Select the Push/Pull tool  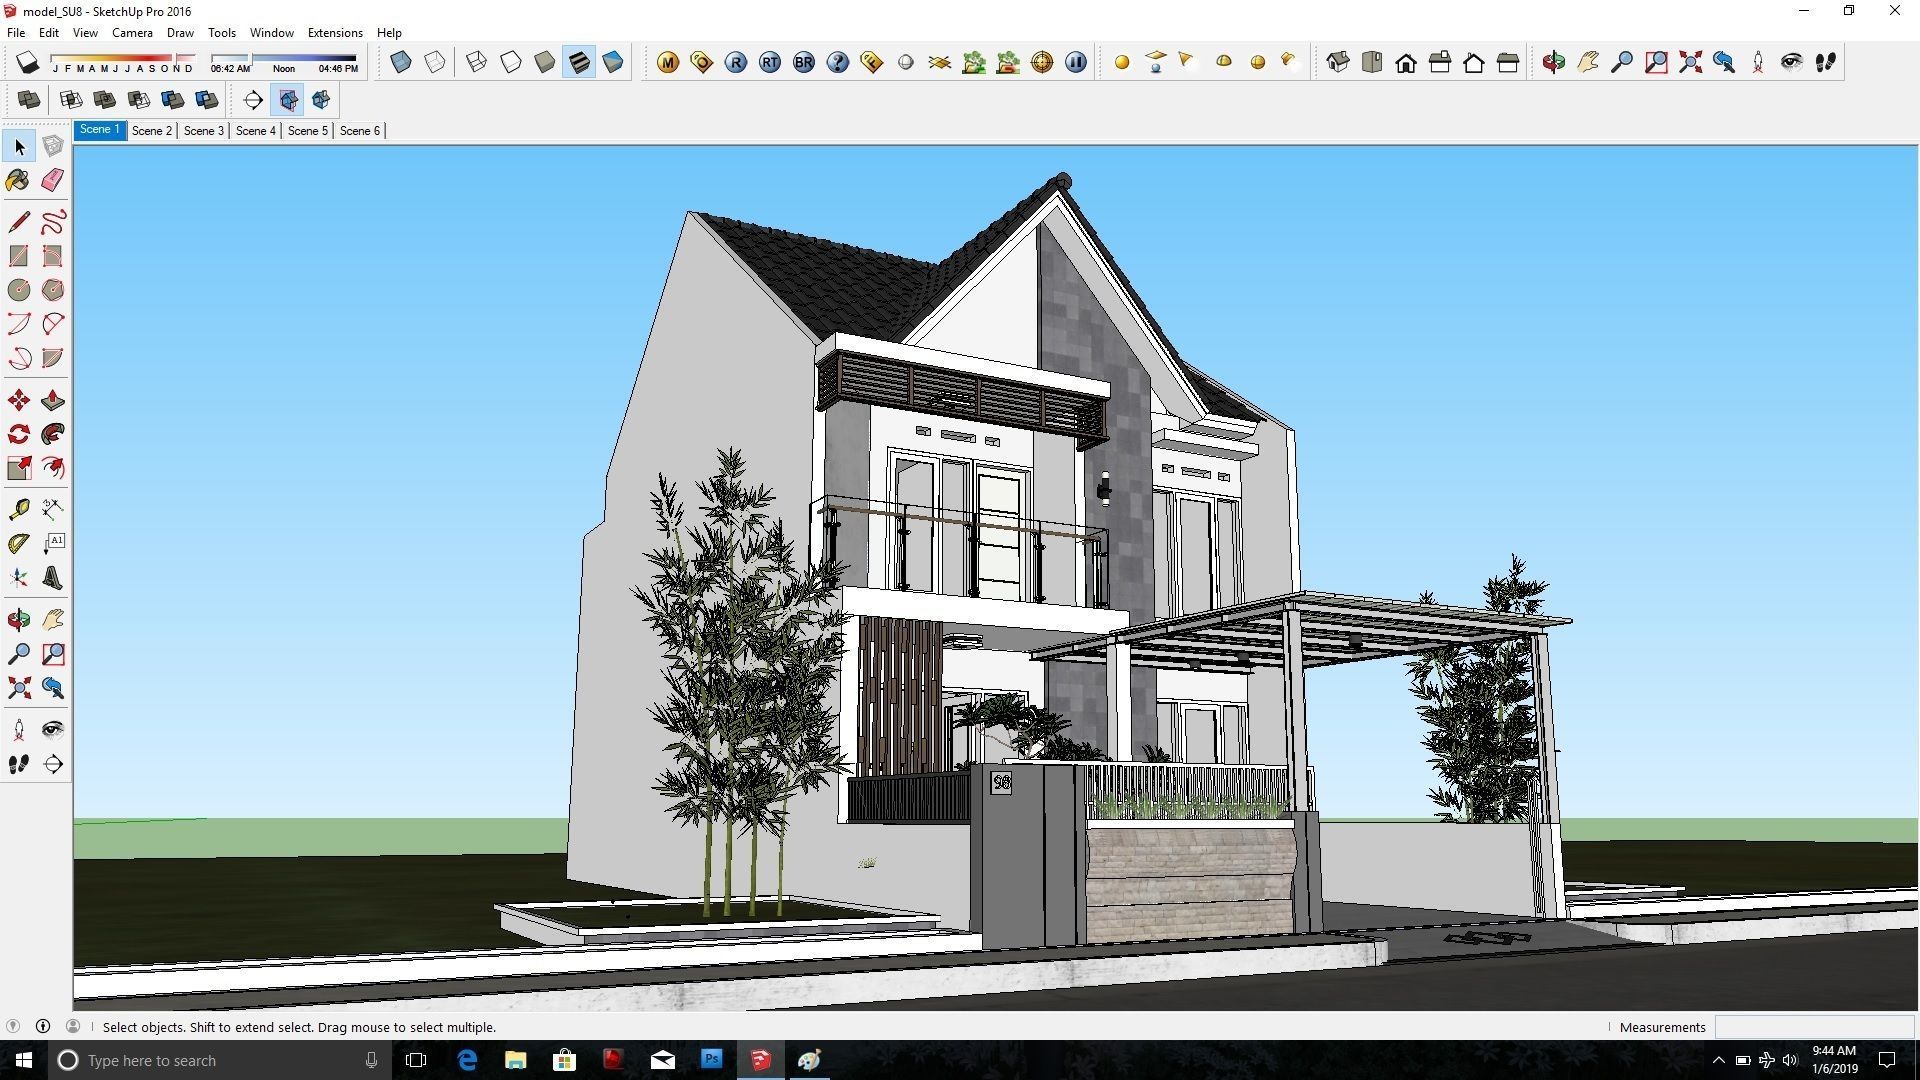click(53, 400)
